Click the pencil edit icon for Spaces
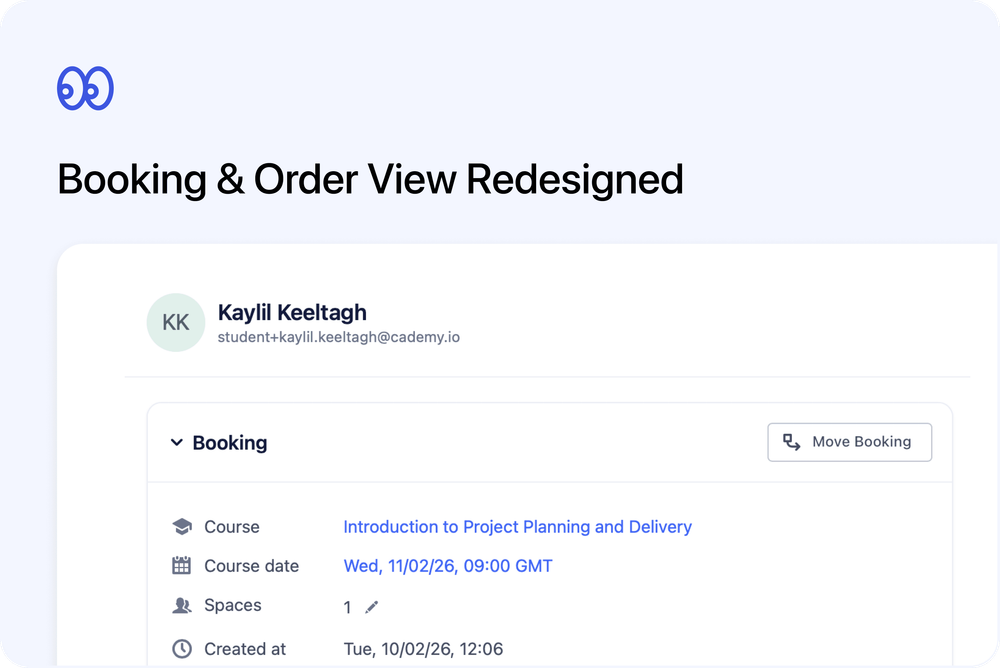The width and height of the screenshot is (1000, 668). pos(371,606)
